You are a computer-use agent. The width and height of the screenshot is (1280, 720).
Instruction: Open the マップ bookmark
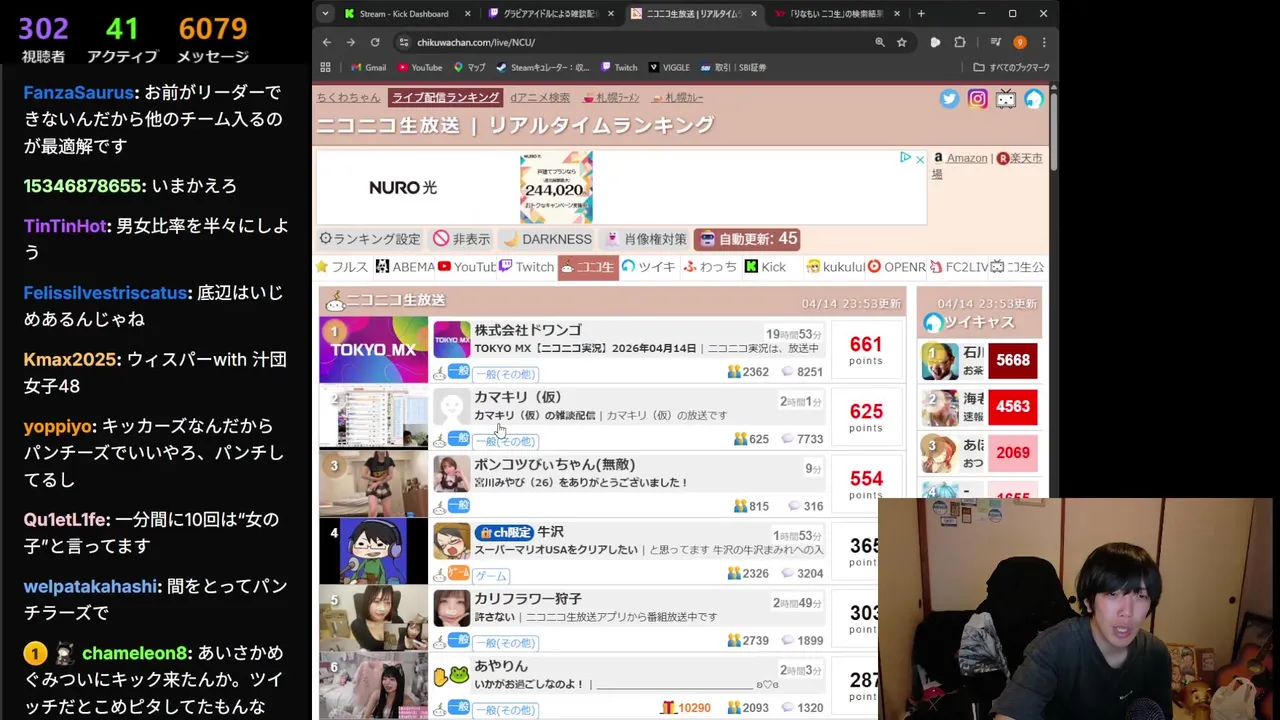[x=470, y=67]
